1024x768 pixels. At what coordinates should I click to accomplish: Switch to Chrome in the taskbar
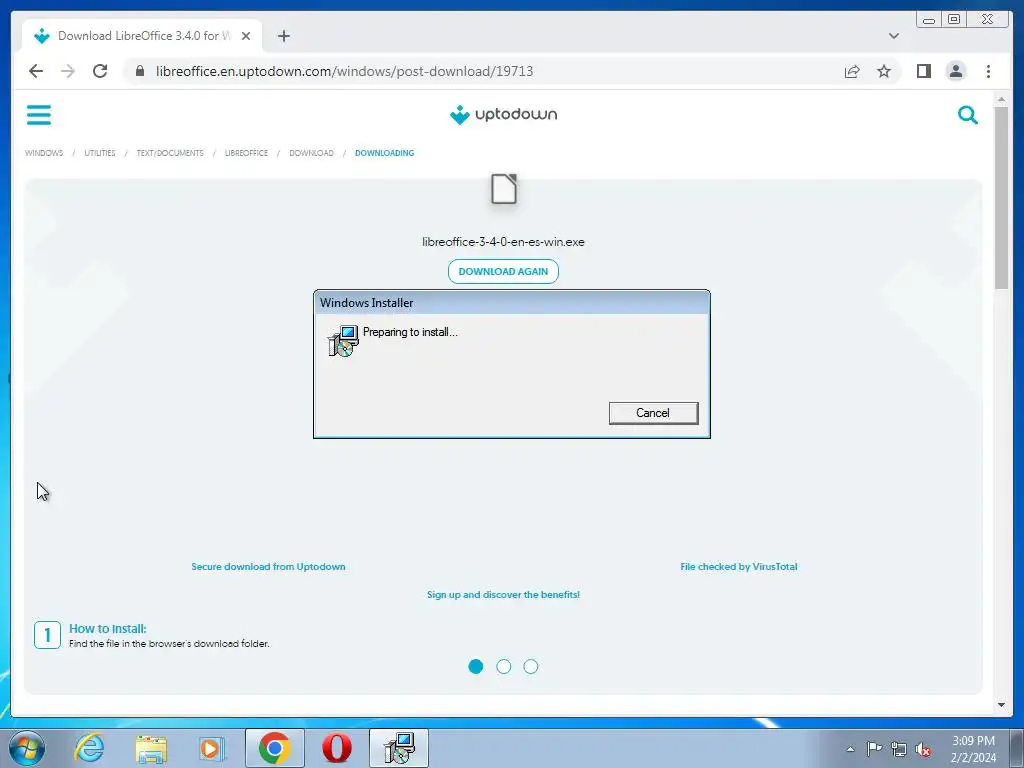coord(274,748)
